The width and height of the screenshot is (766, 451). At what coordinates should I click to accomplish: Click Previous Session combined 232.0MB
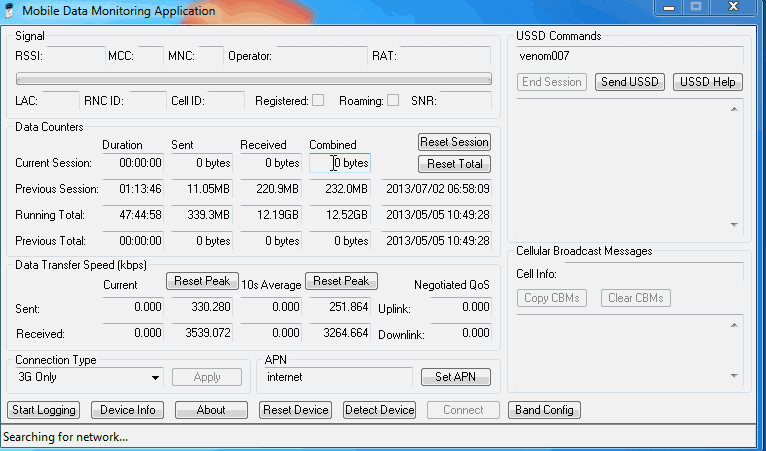[340, 189]
